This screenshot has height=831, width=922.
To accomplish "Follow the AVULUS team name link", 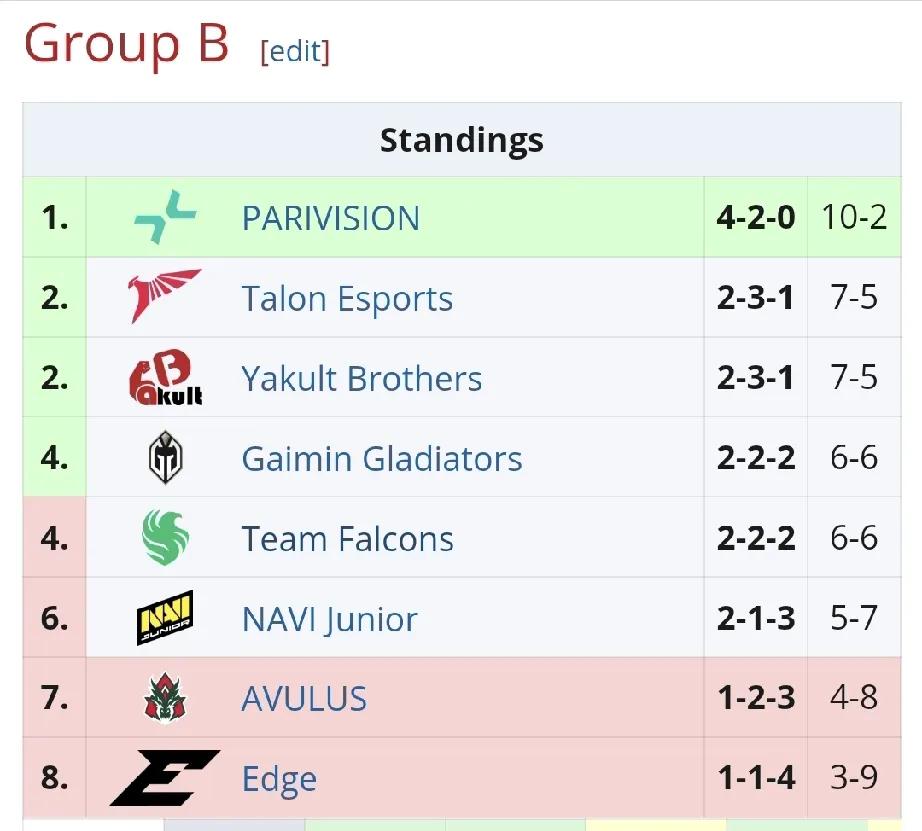I will [305, 699].
